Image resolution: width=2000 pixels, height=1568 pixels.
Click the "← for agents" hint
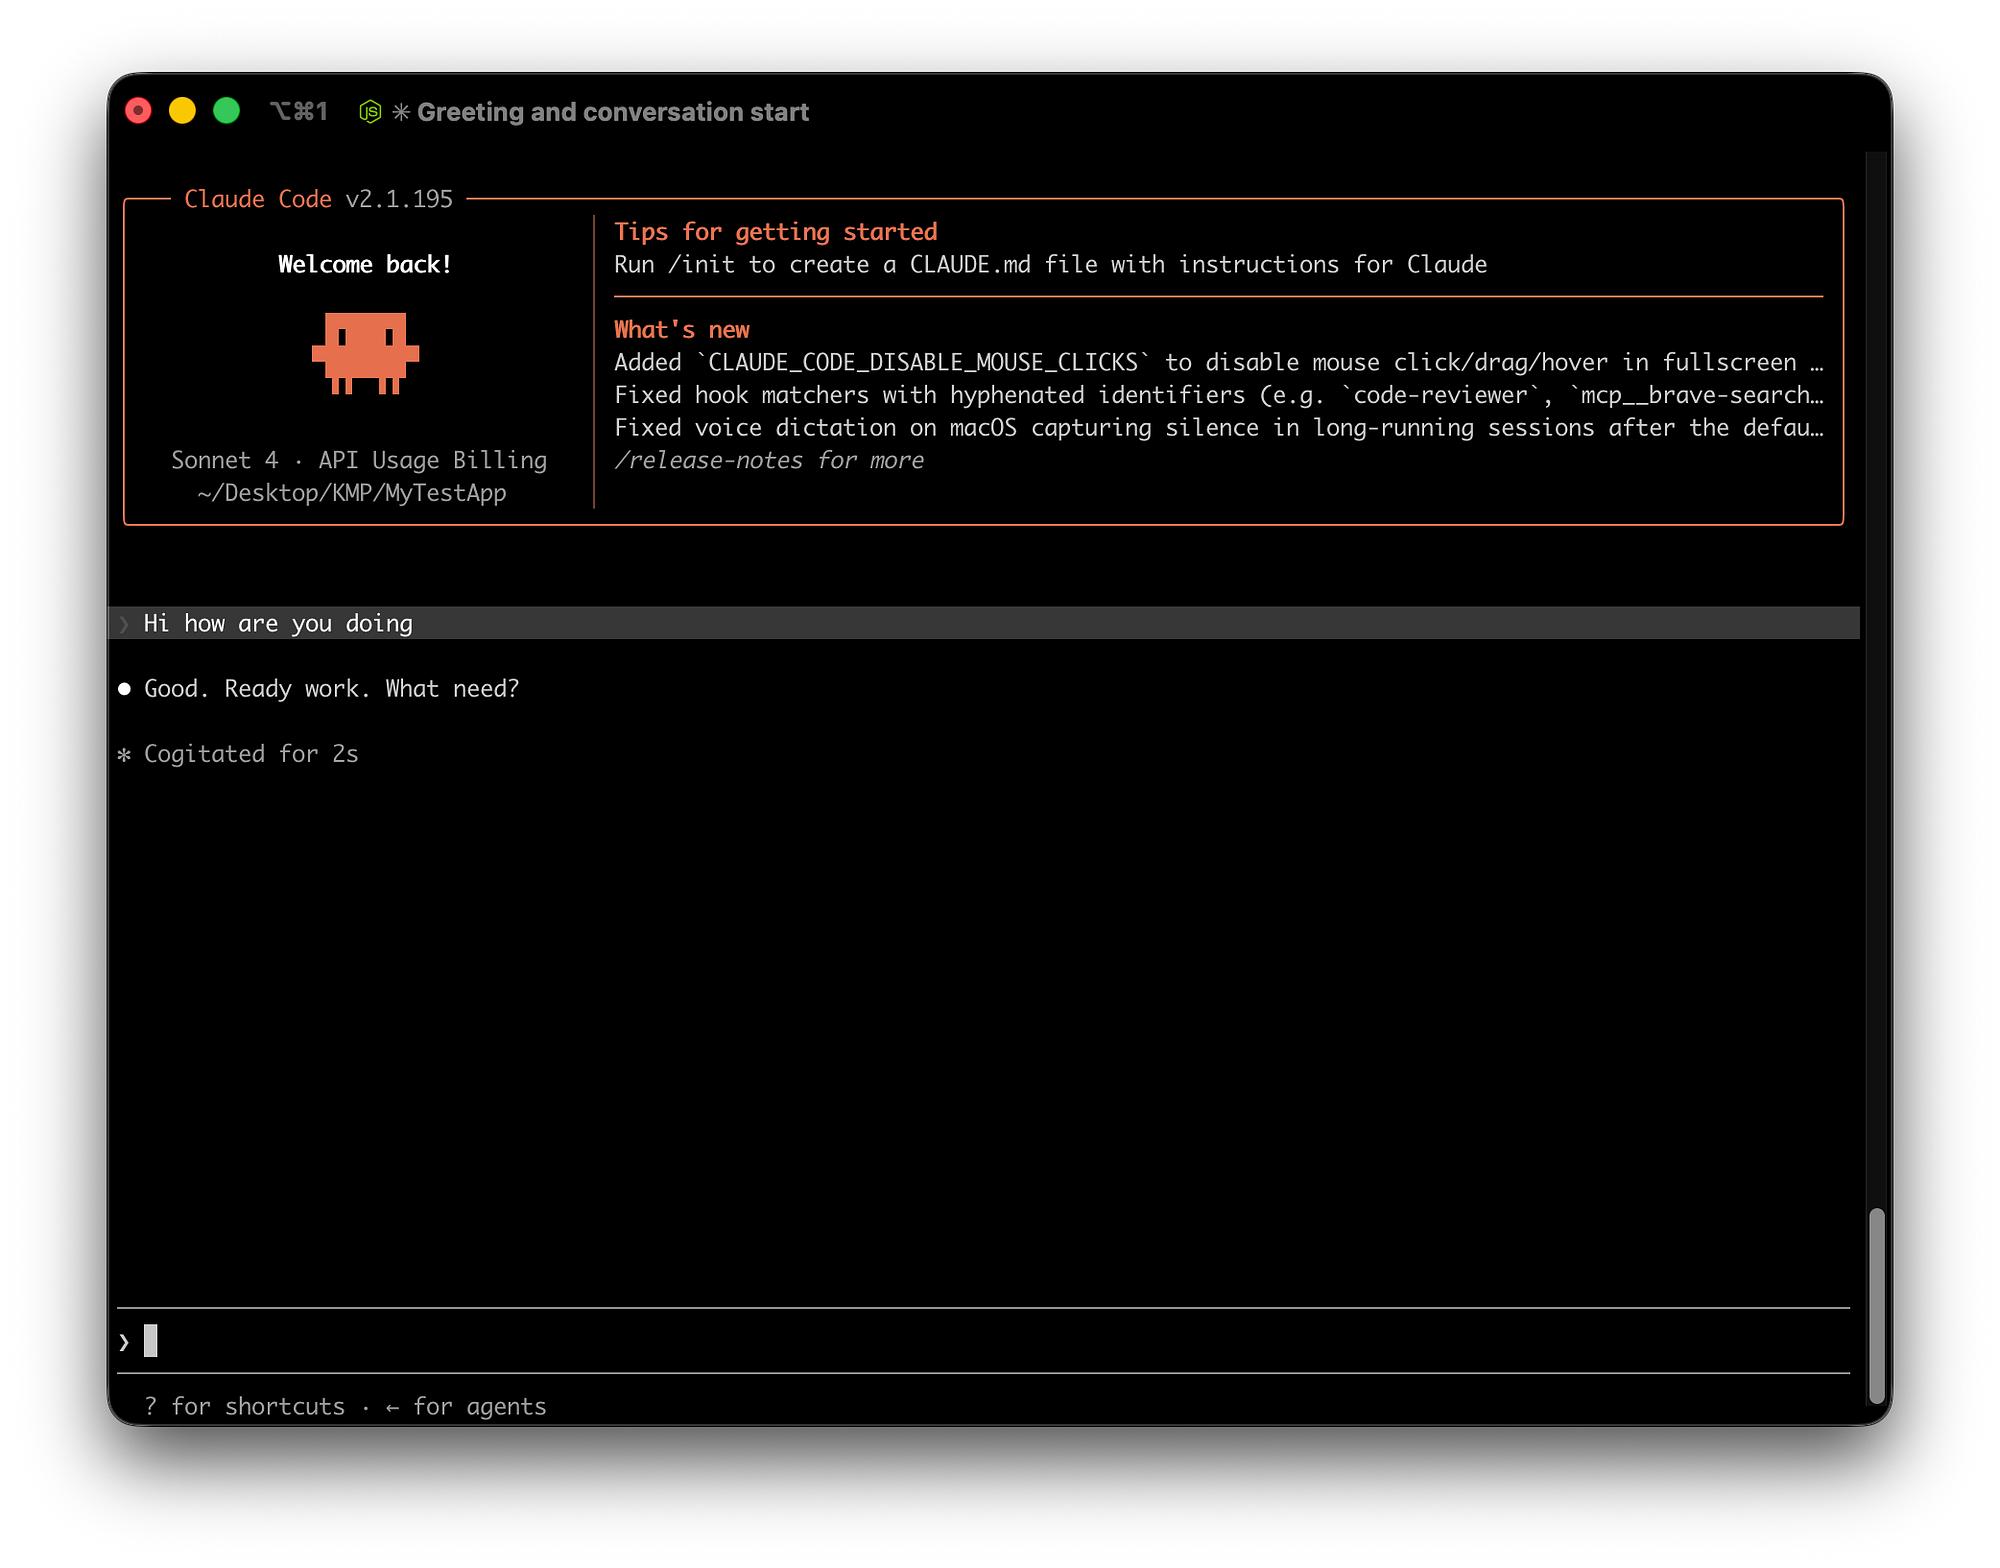(466, 1407)
